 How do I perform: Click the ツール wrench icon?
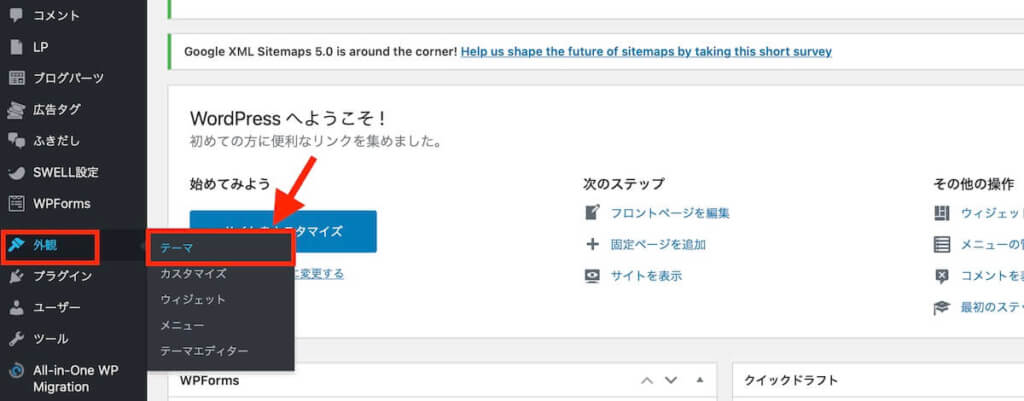16,339
